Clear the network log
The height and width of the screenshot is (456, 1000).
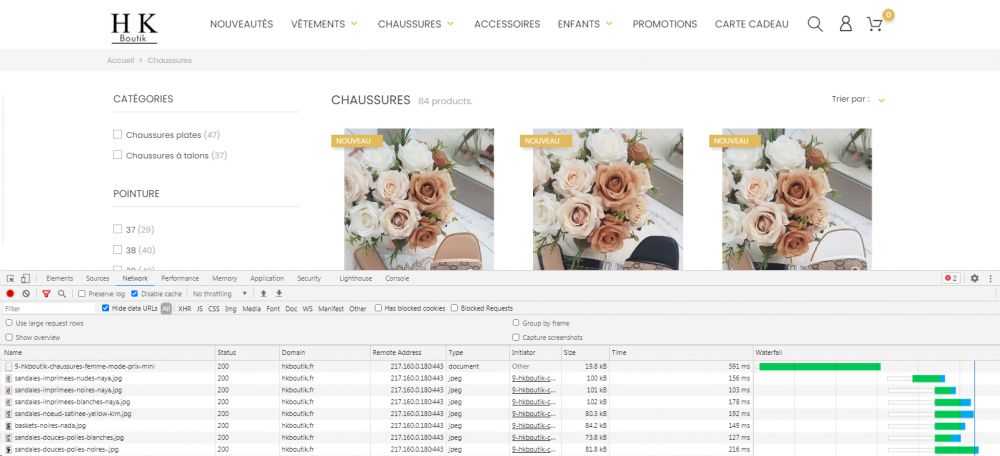[26, 294]
